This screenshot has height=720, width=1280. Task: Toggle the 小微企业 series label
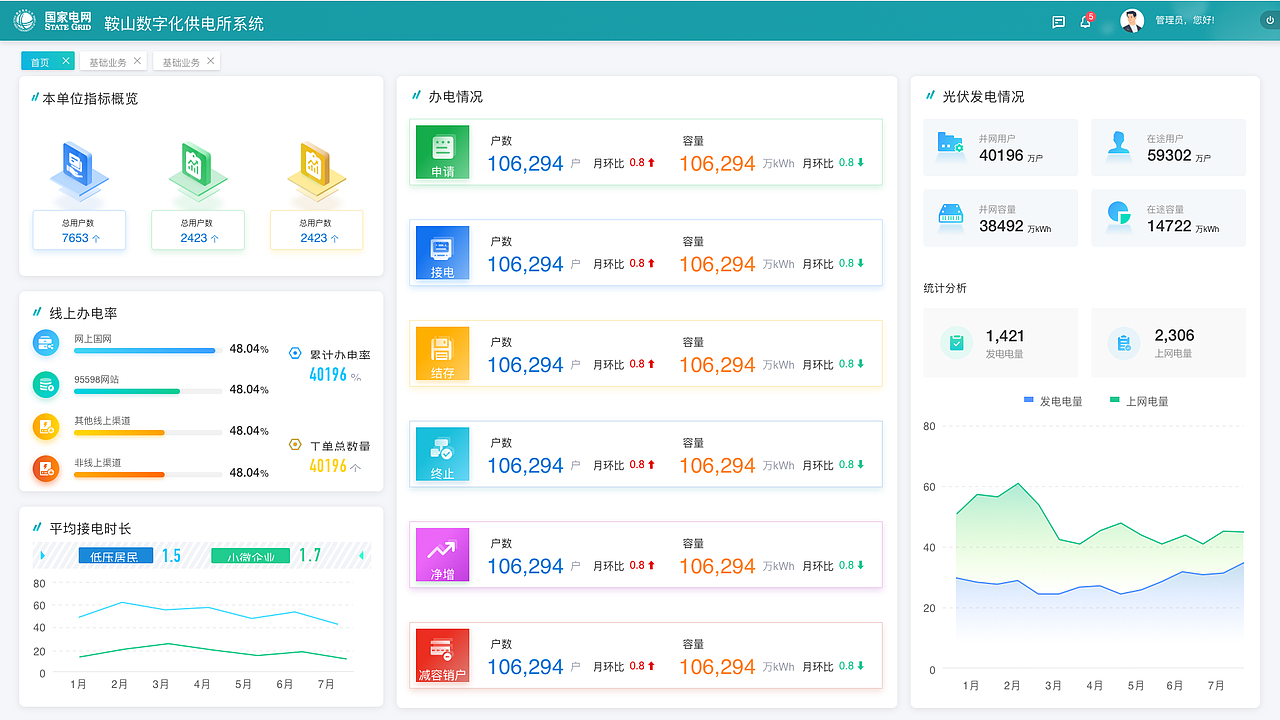(x=250, y=555)
